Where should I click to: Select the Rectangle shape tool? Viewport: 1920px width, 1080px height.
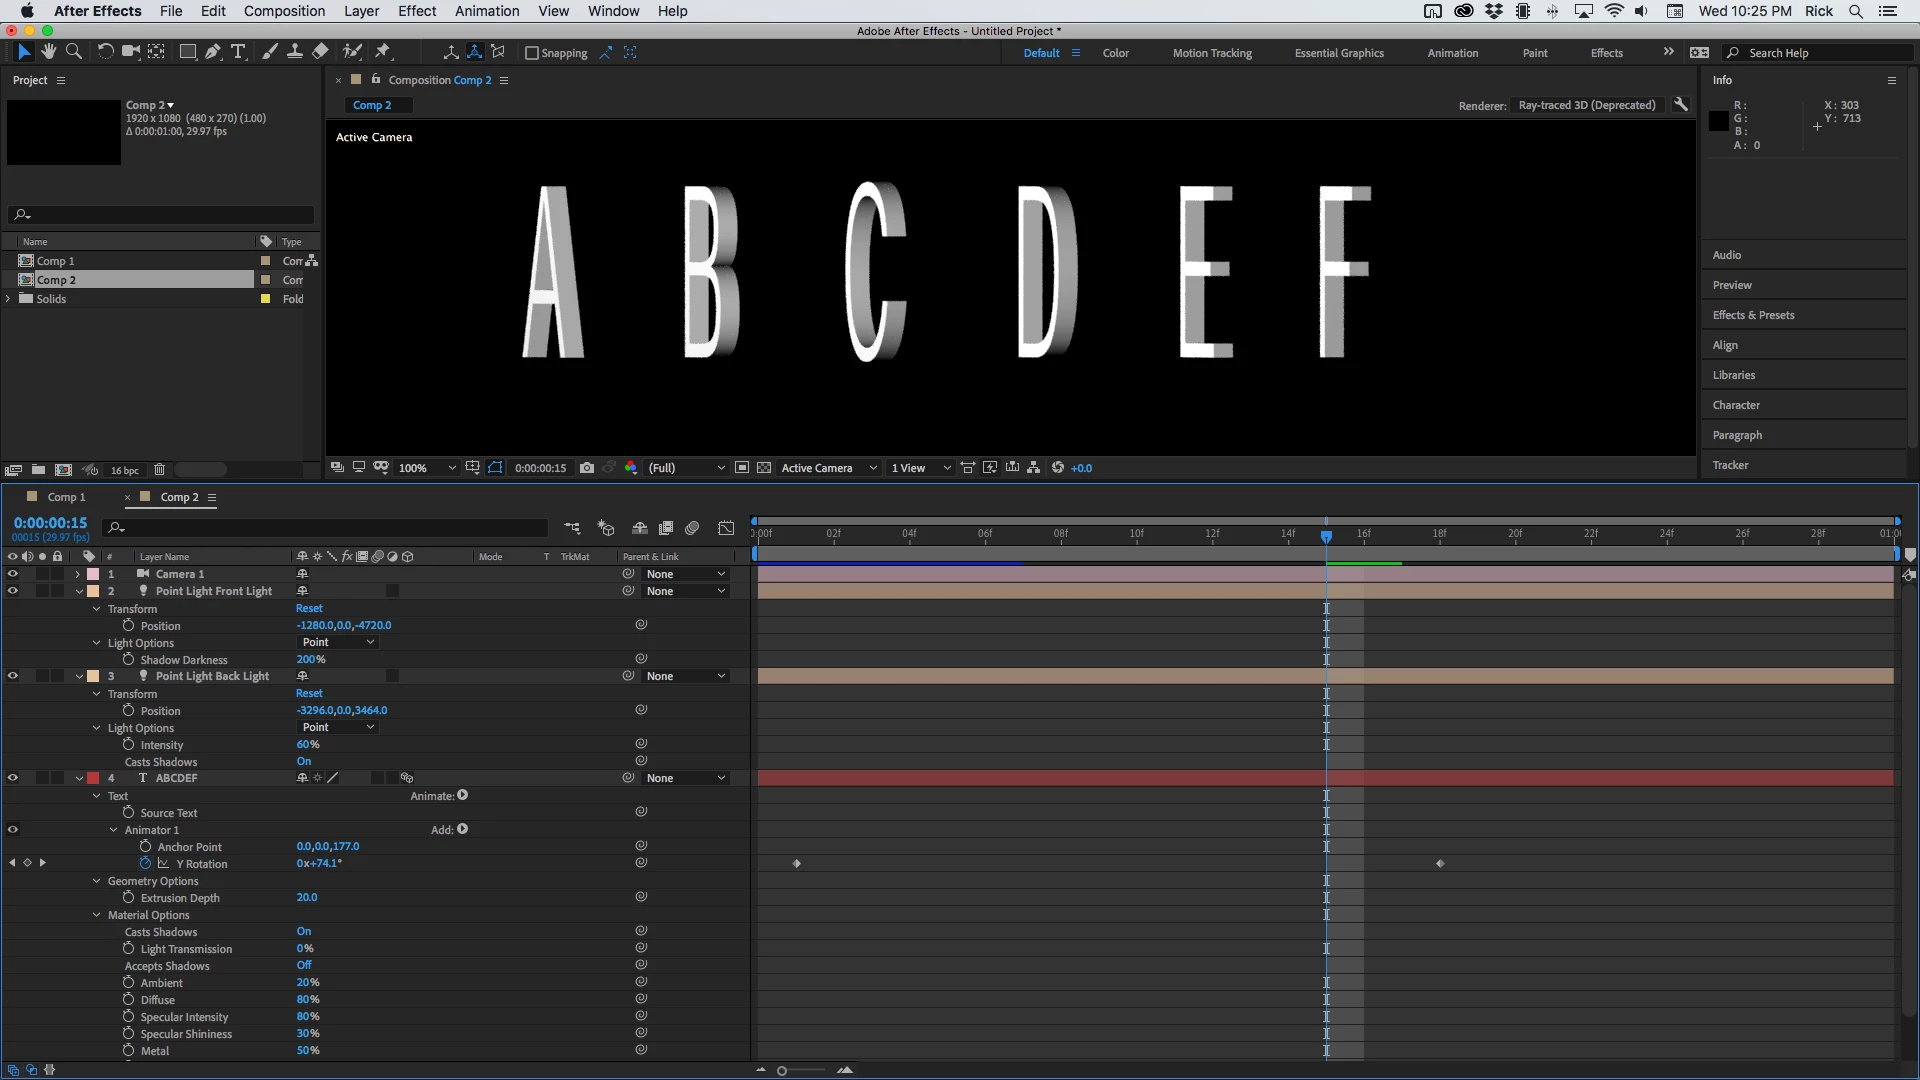[187, 52]
